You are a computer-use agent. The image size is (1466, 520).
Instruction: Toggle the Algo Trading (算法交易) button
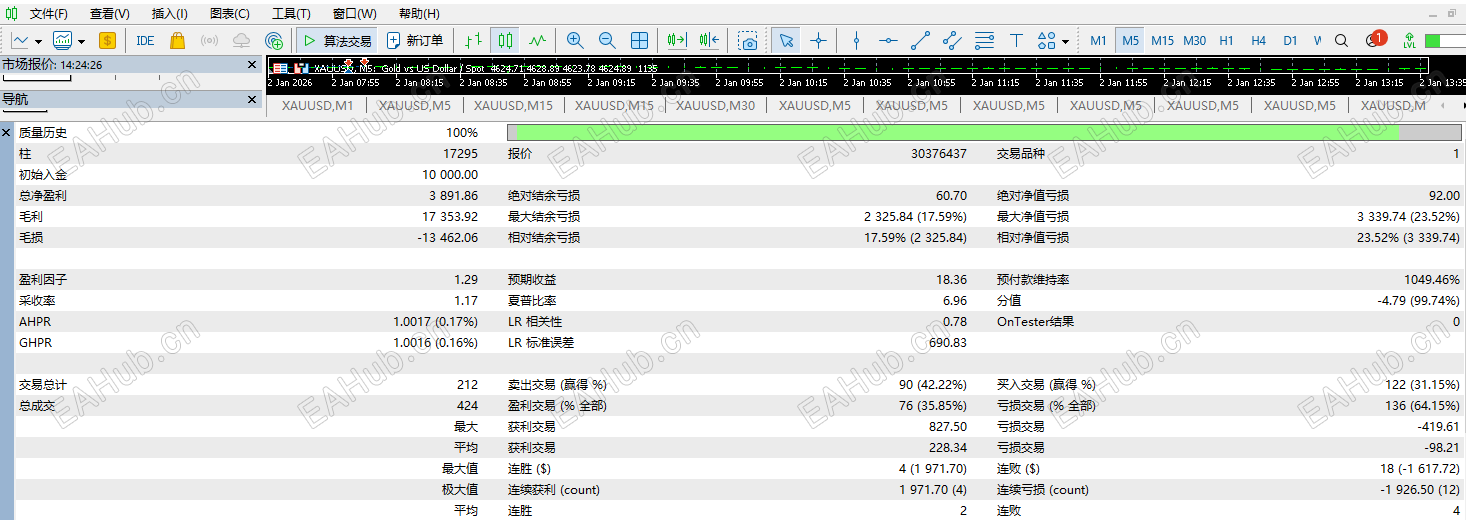(337, 41)
